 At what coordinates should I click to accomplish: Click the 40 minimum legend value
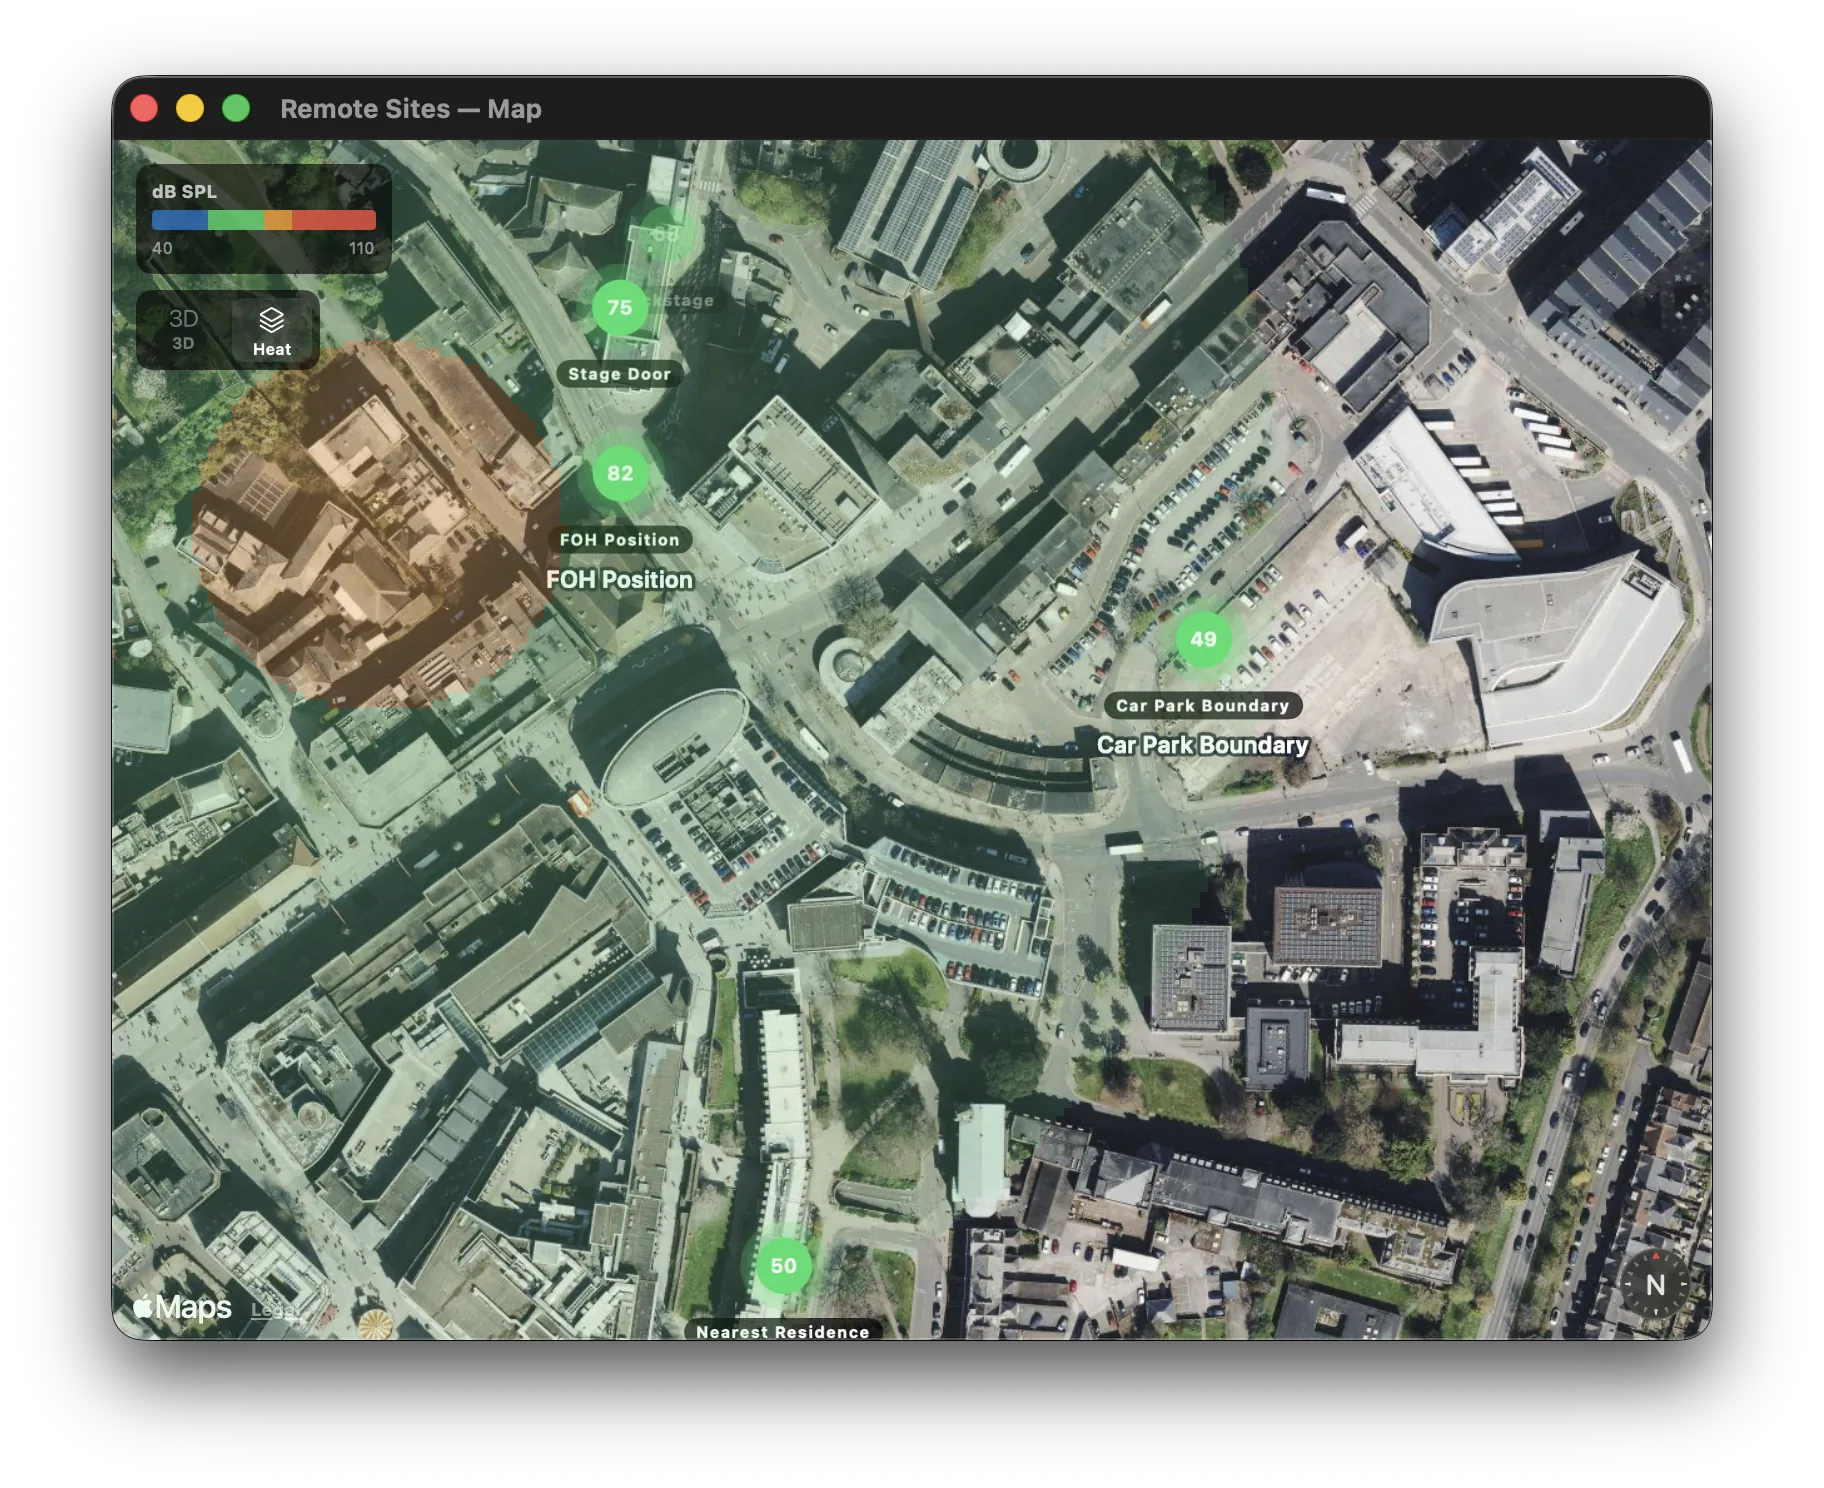[x=162, y=248]
